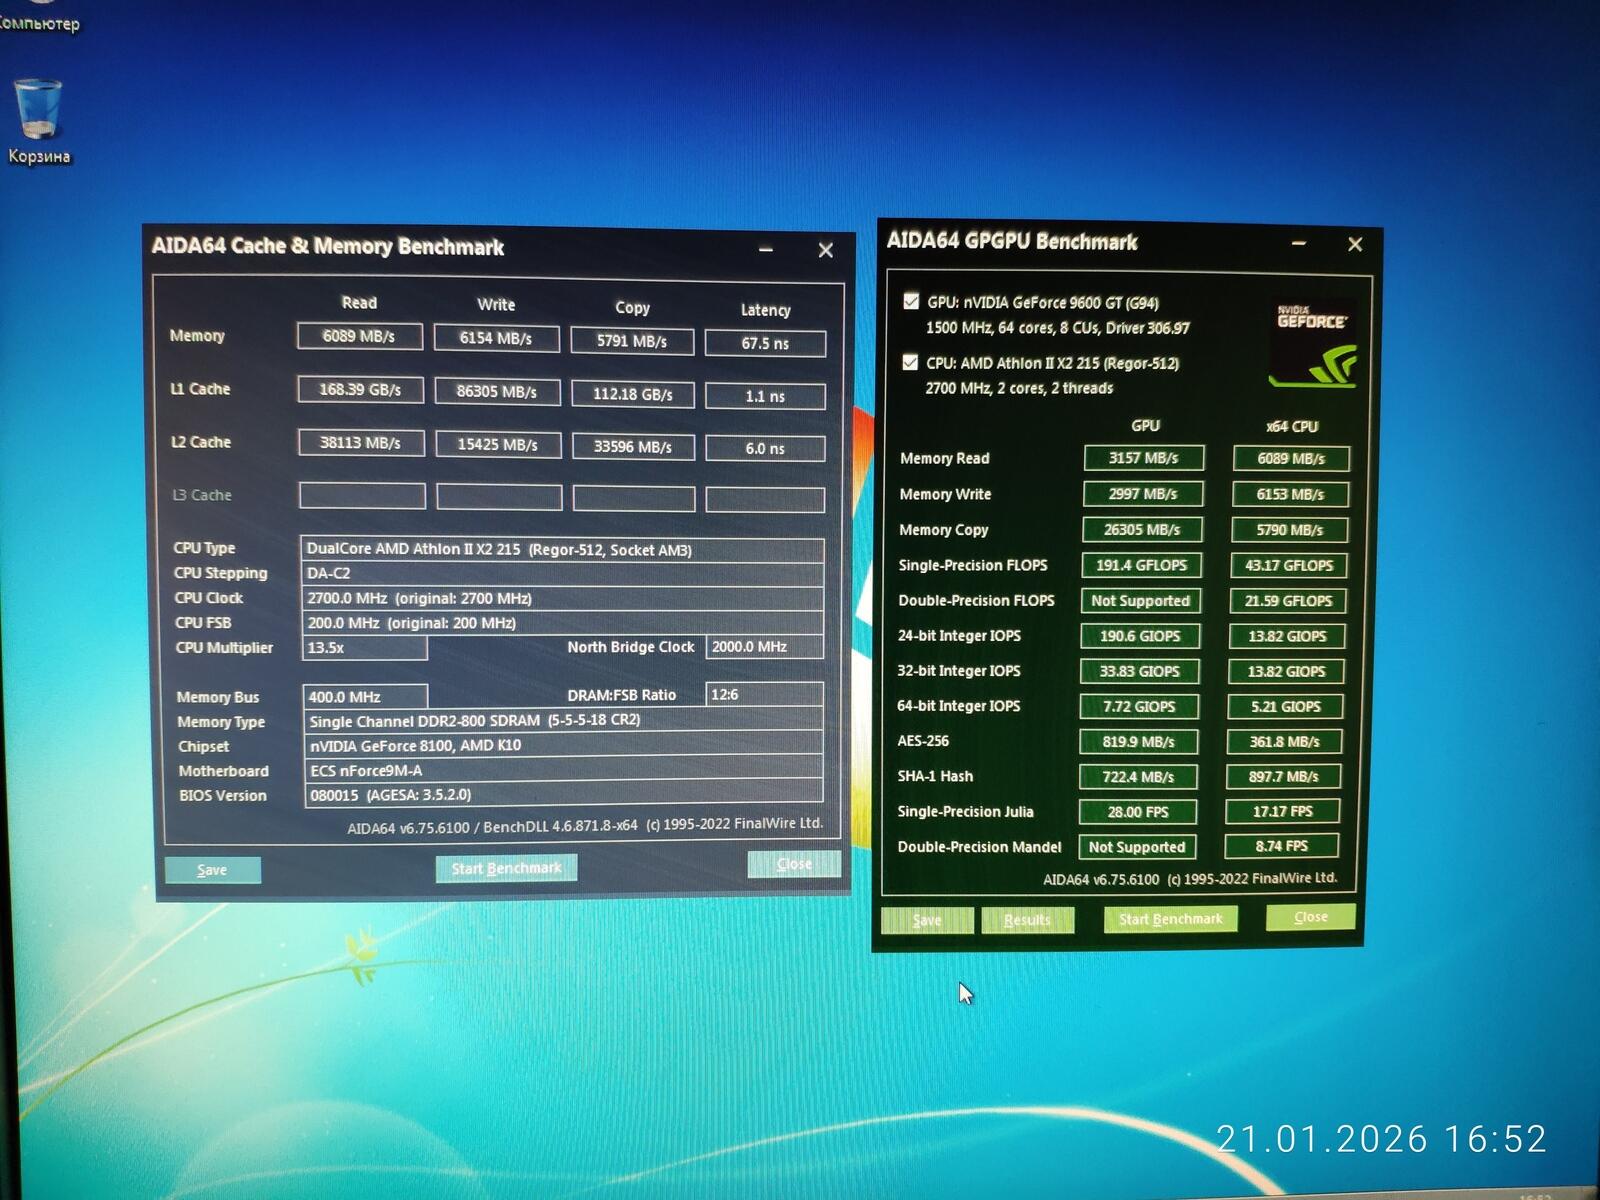
Task: Click x64 CPU Single-Precision Julia value 17.17 FPS
Action: pyautogui.click(x=1283, y=811)
